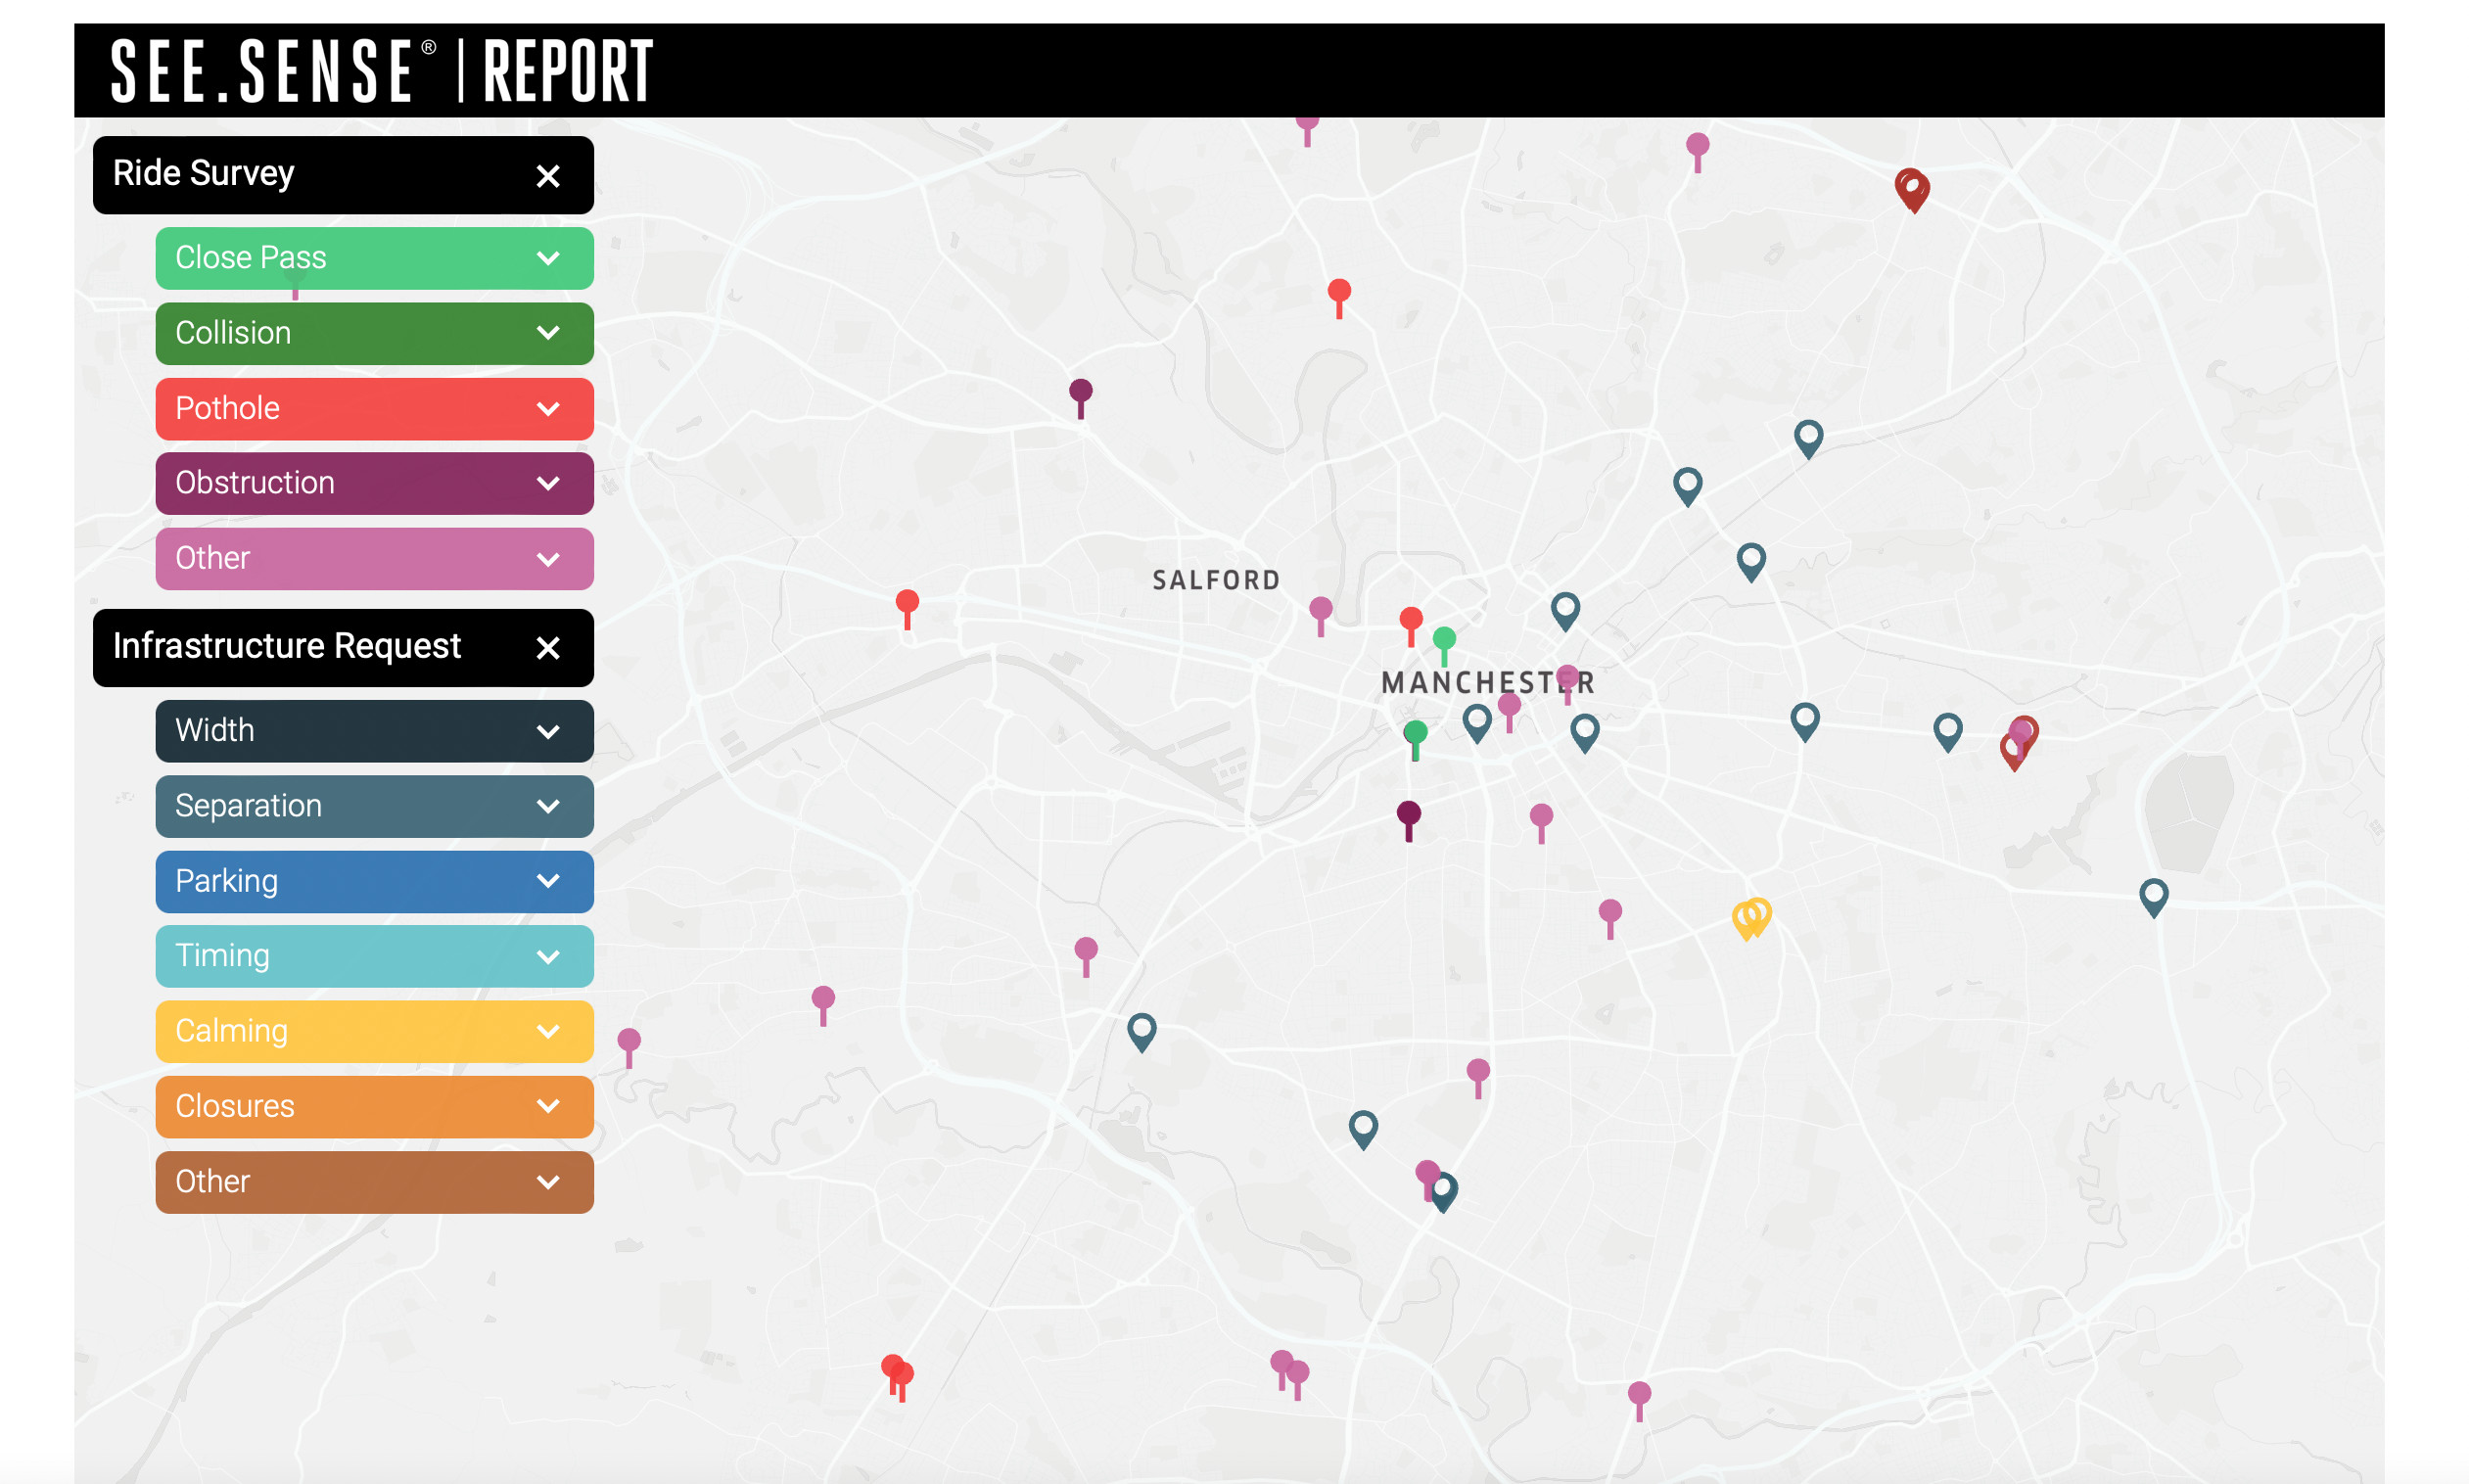2469x1484 pixels.
Task: Select the Infrastructure Request header
Action: tap(300, 647)
